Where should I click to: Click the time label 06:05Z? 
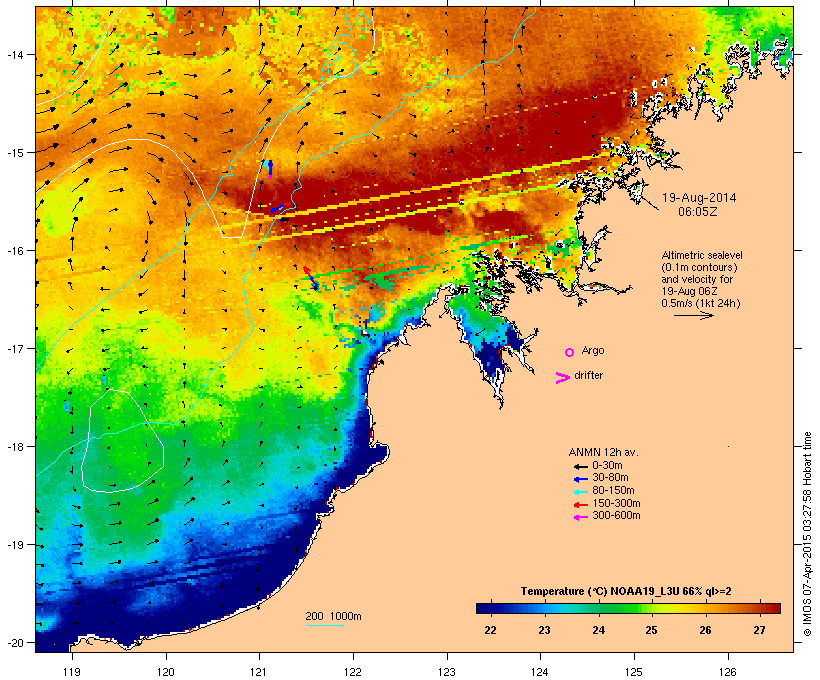698,212
